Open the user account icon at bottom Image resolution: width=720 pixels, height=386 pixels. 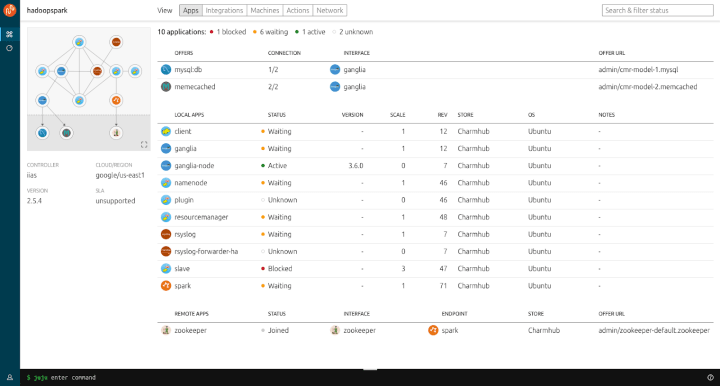point(10,377)
